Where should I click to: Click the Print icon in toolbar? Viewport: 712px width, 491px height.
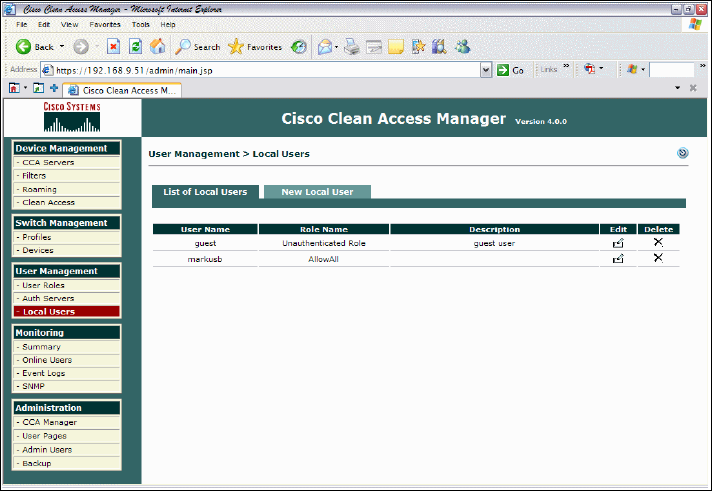point(352,46)
